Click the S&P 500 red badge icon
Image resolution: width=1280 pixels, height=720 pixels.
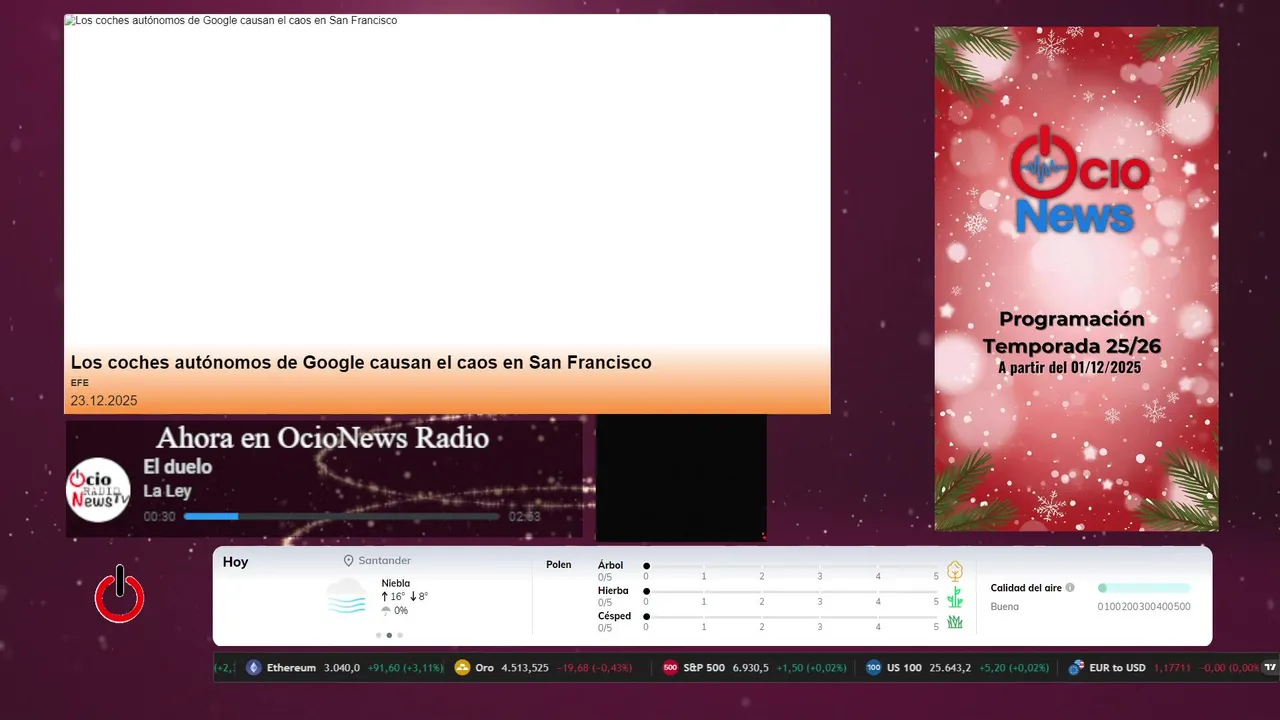tap(670, 668)
